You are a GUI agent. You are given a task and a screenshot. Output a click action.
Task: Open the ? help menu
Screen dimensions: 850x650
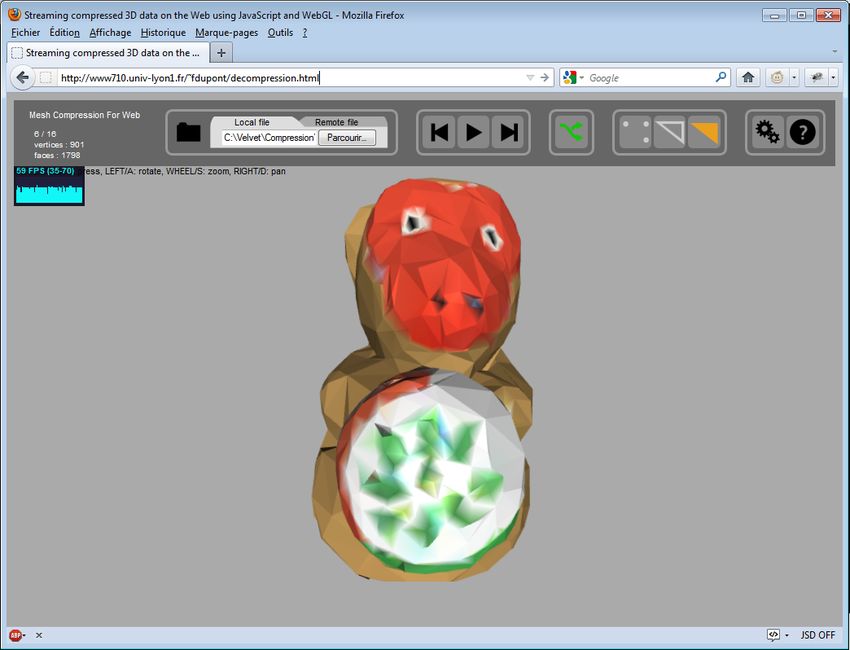click(305, 33)
